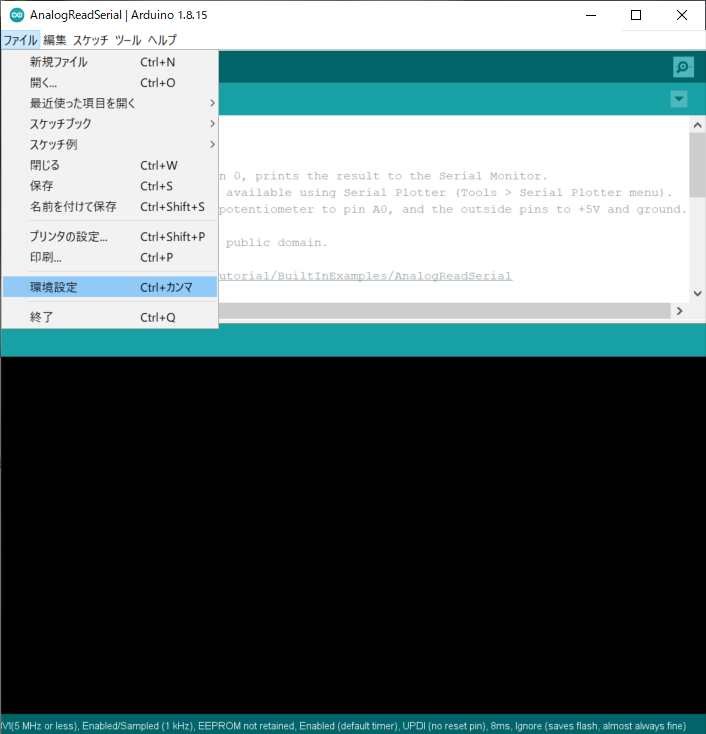Click the Arduino logo in title bar

click(x=16, y=16)
